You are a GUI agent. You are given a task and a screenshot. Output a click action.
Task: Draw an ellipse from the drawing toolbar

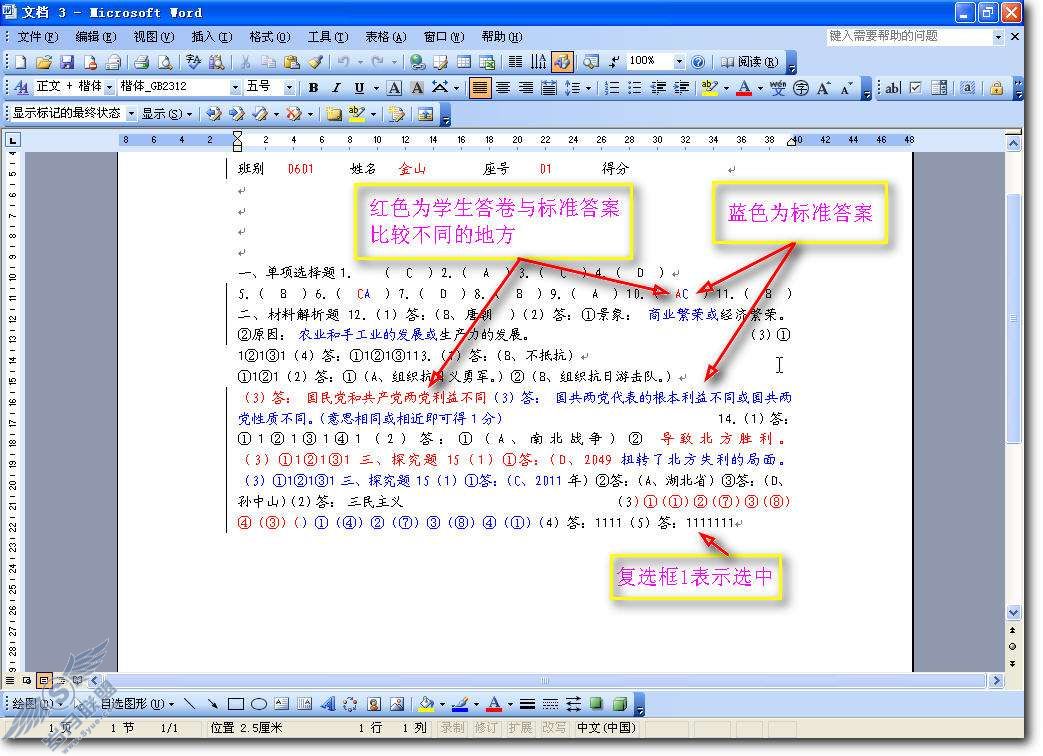259,703
